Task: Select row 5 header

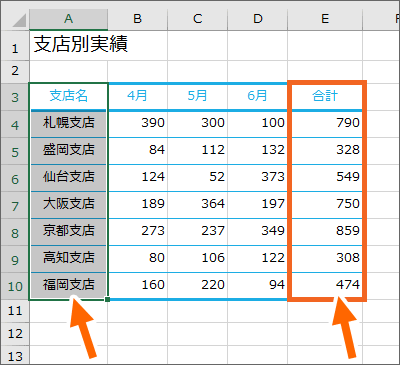Action: pos(15,152)
